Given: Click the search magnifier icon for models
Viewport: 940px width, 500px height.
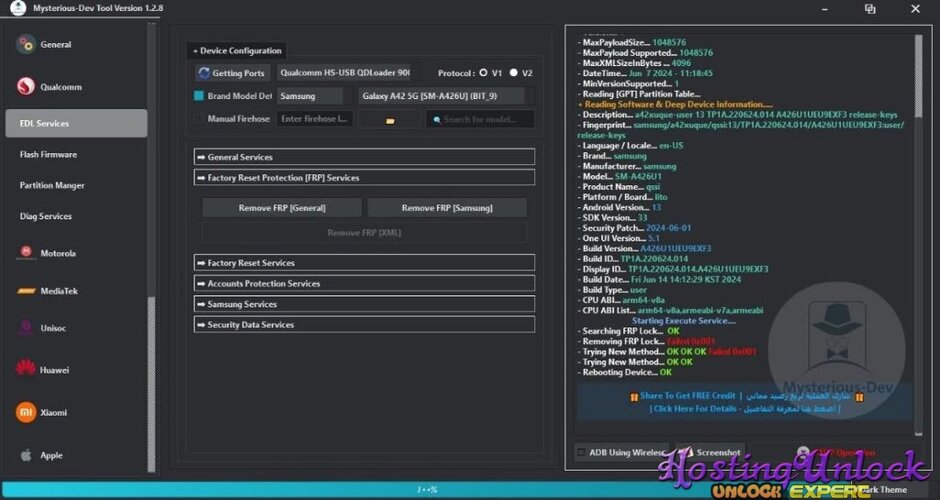Looking at the screenshot, I should coord(437,120).
